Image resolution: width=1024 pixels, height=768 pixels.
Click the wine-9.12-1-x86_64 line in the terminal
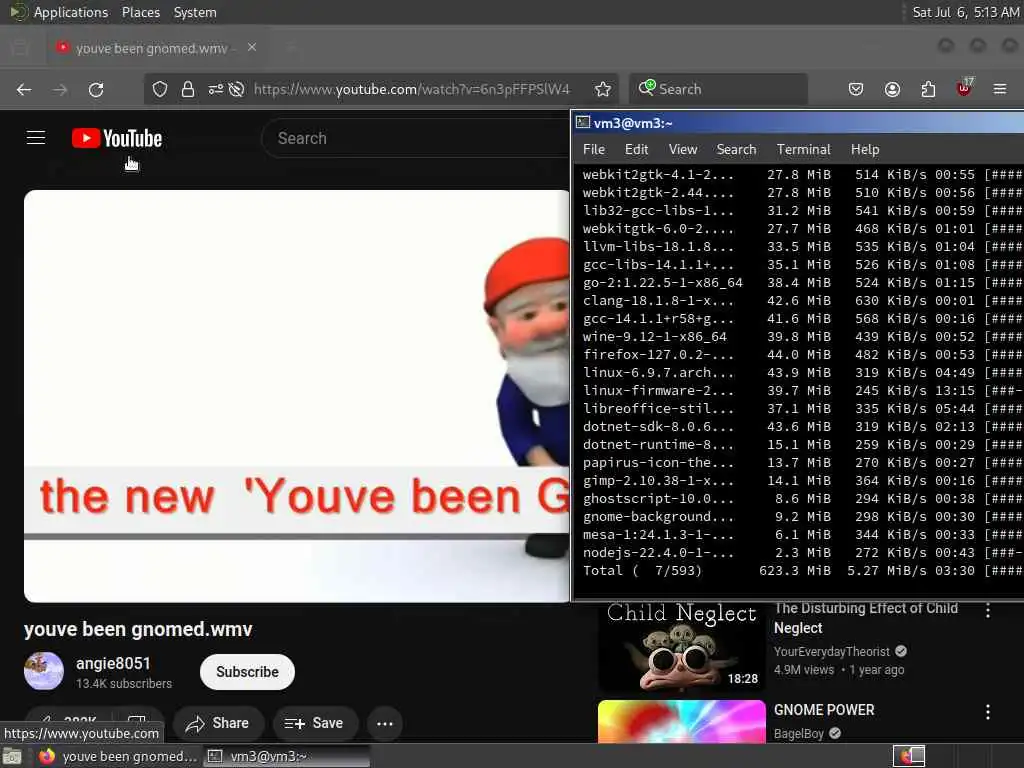coord(802,336)
